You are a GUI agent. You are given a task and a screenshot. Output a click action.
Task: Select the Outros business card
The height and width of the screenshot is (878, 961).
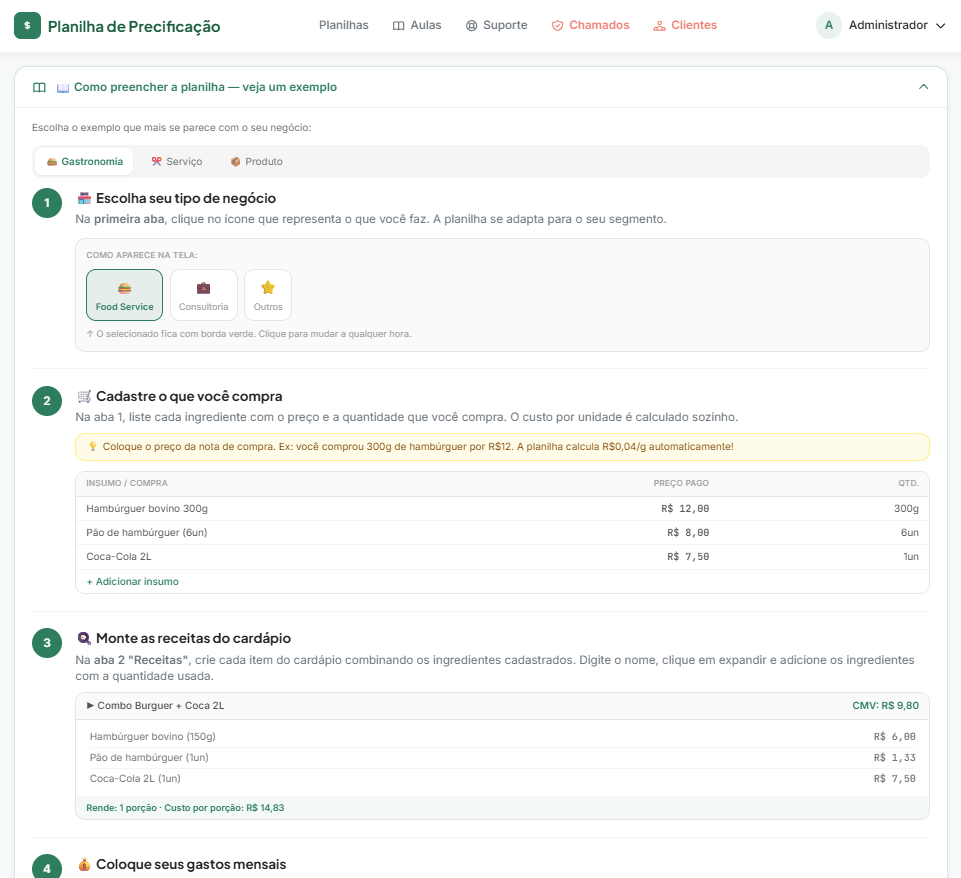pos(268,295)
